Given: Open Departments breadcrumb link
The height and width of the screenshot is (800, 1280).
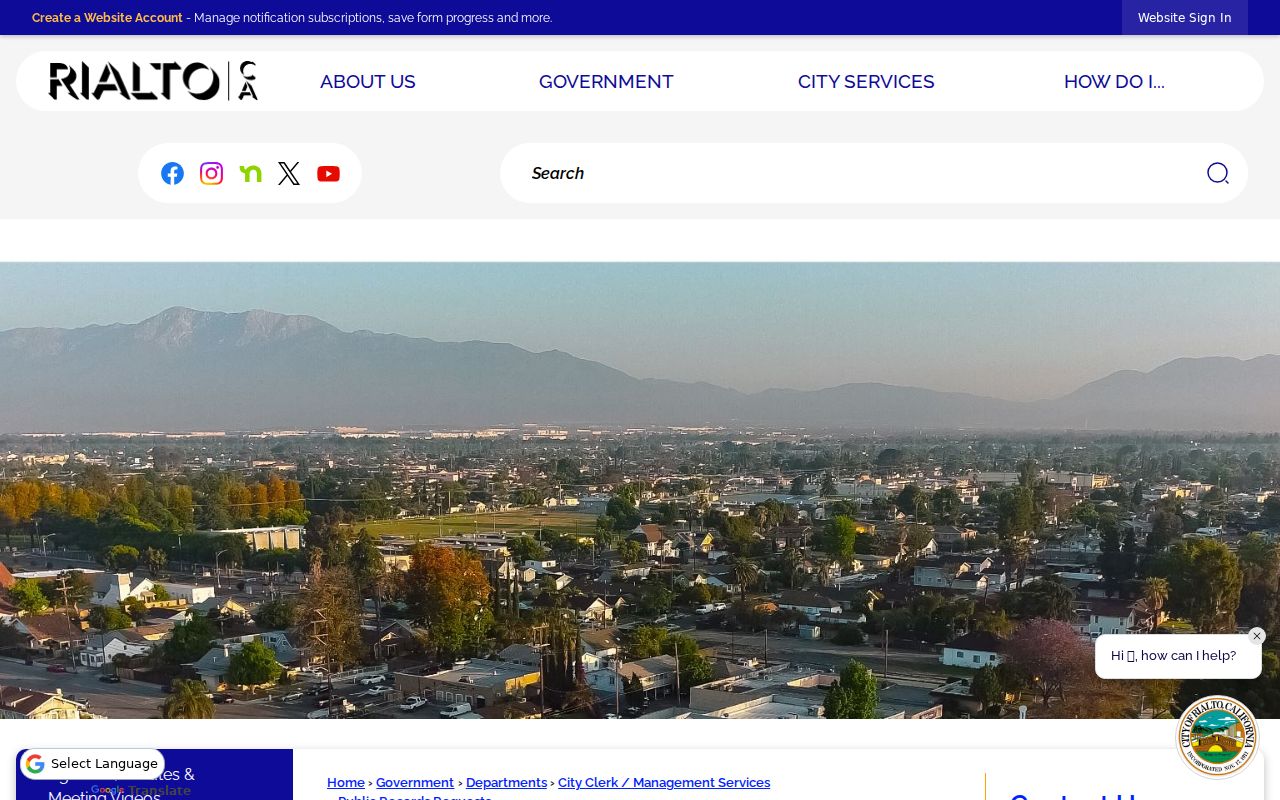Looking at the screenshot, I should 506,783.
